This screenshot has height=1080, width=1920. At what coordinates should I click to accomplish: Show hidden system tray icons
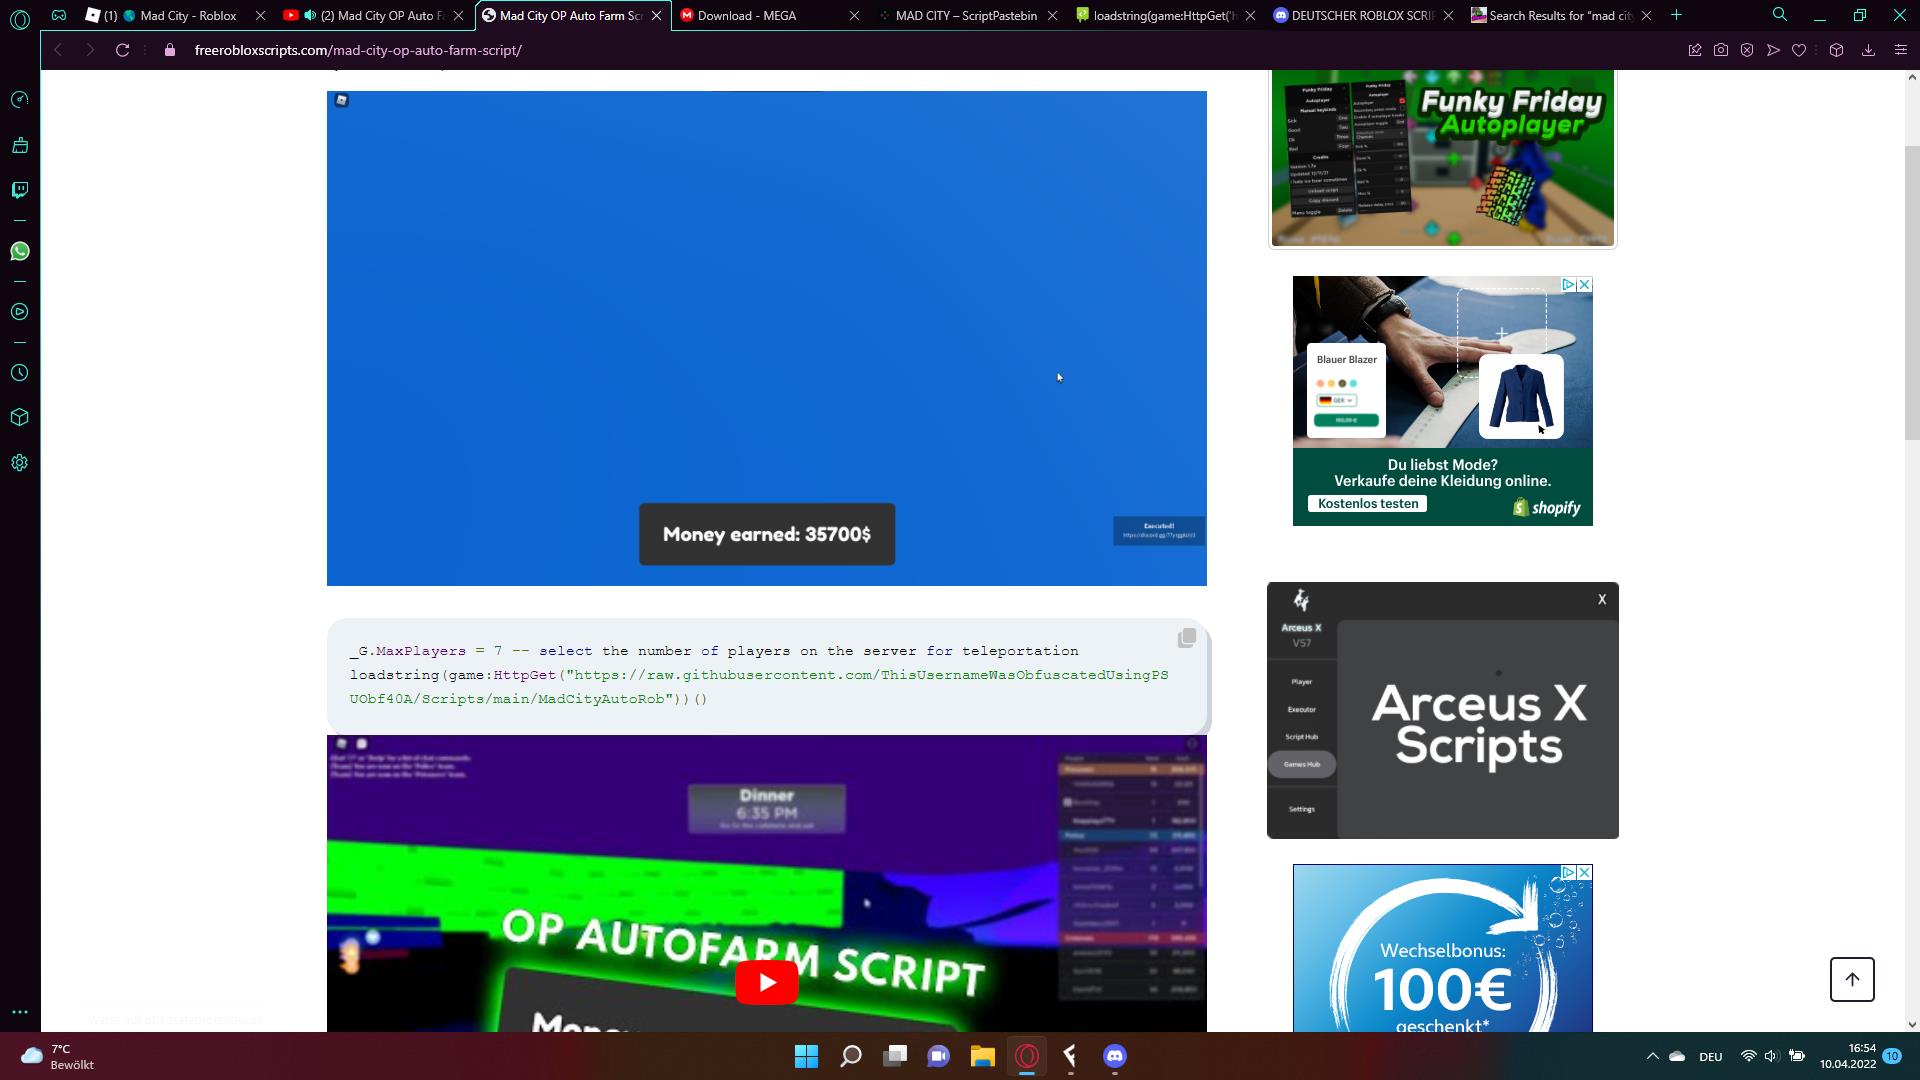pos(1652,1056)
